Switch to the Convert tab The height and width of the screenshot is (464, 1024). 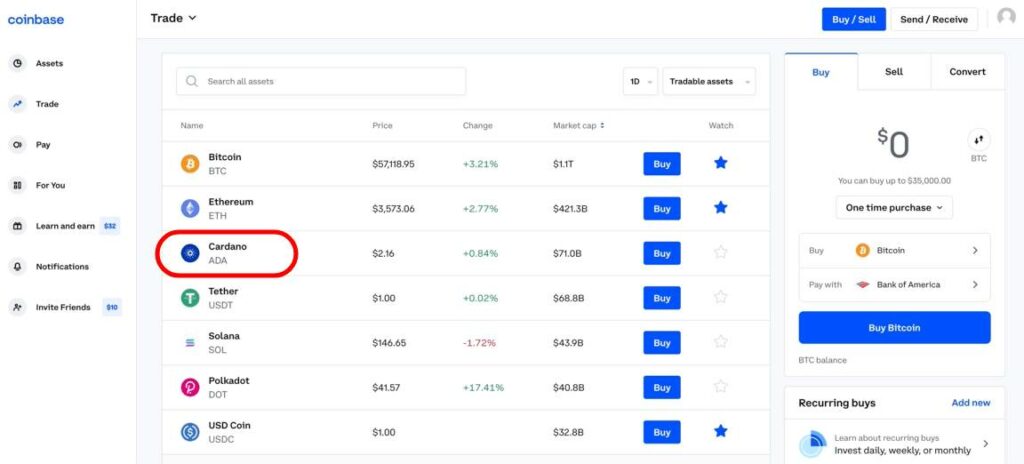pos(967,72)
